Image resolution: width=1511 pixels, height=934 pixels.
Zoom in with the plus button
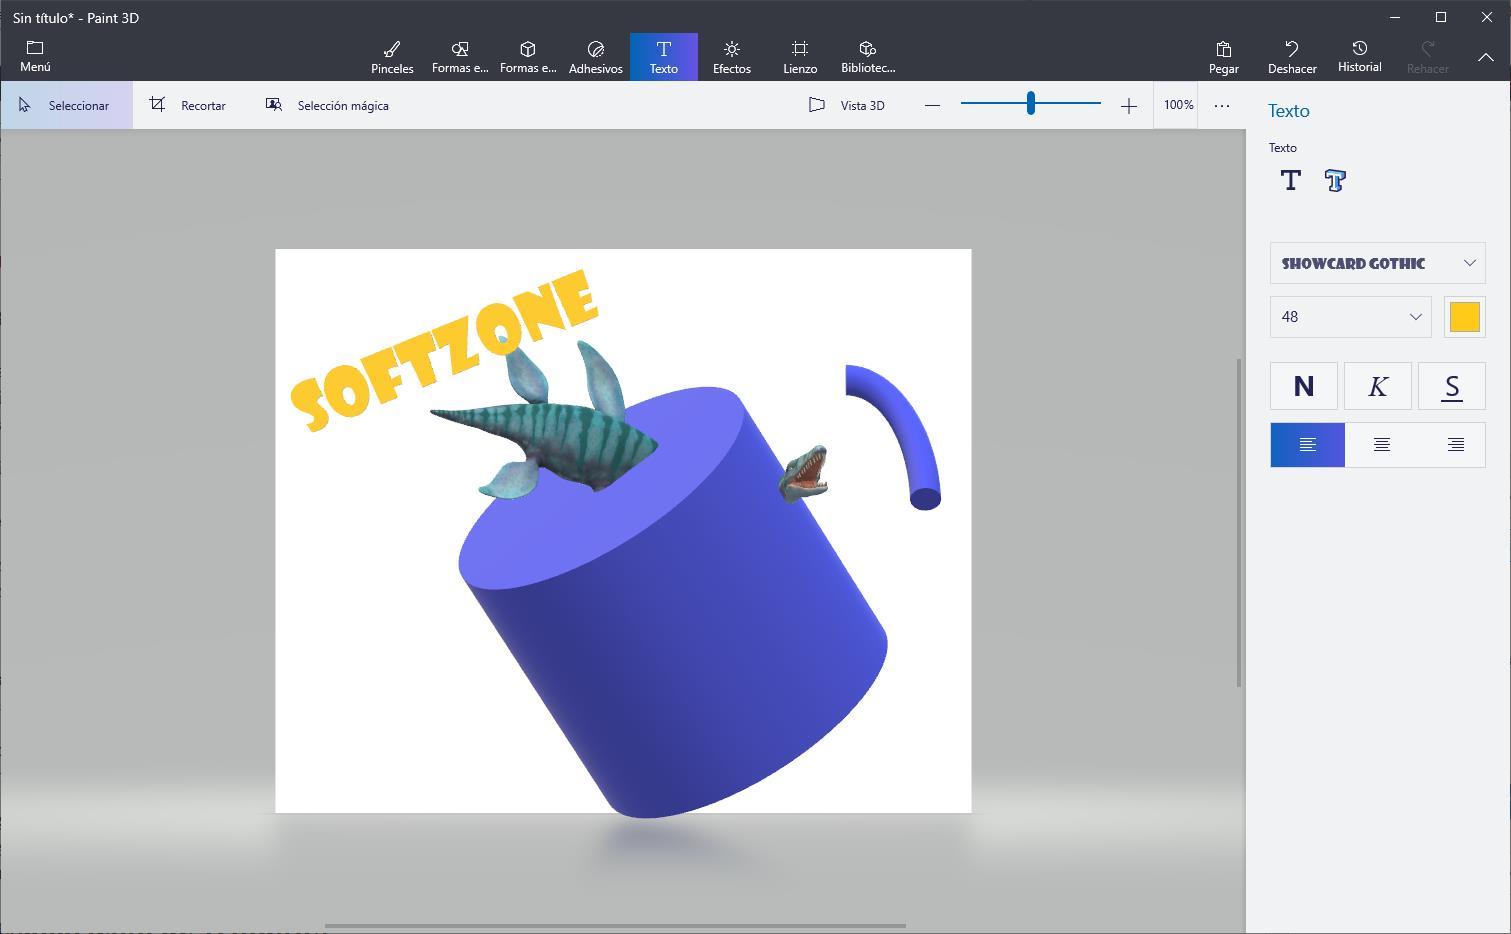(x=1129, y=105)
